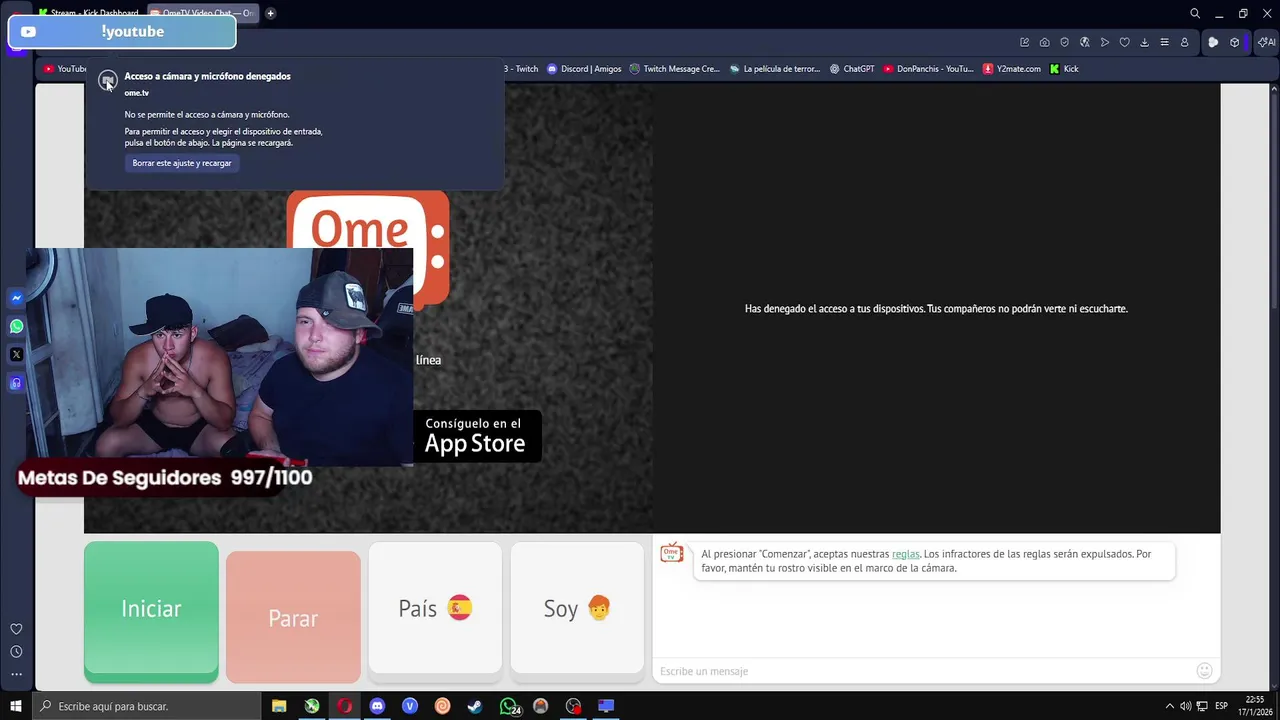Open File Explorer from the taskbar
This screenshot has height=720, width=1280.
pyautogui.click(x=279, y=706)
